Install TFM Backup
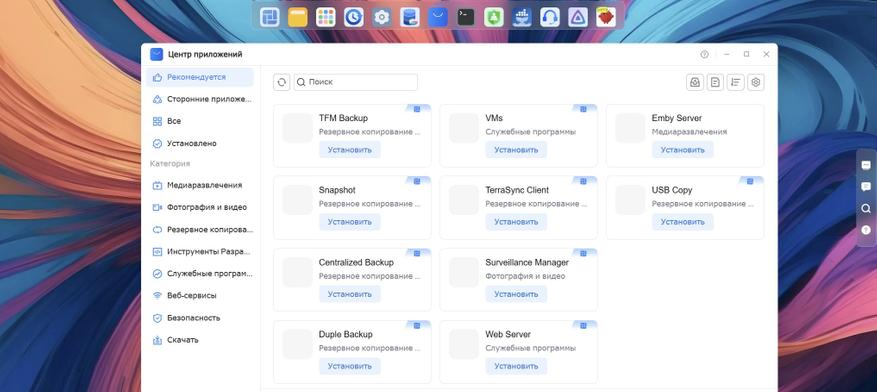Viewport: 877px width, 392px height. coord(350,150)
